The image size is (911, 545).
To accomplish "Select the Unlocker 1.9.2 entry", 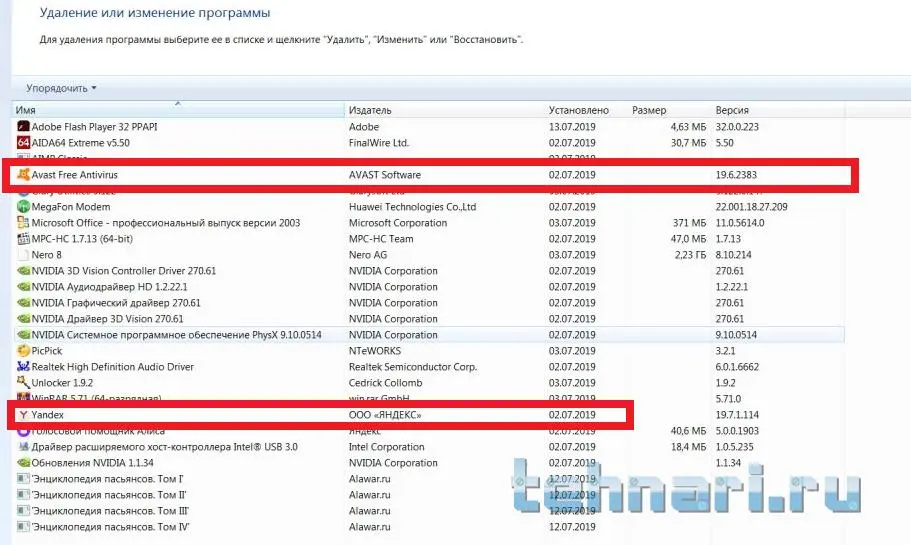I will pyautogui.click(x=62, y=382).
